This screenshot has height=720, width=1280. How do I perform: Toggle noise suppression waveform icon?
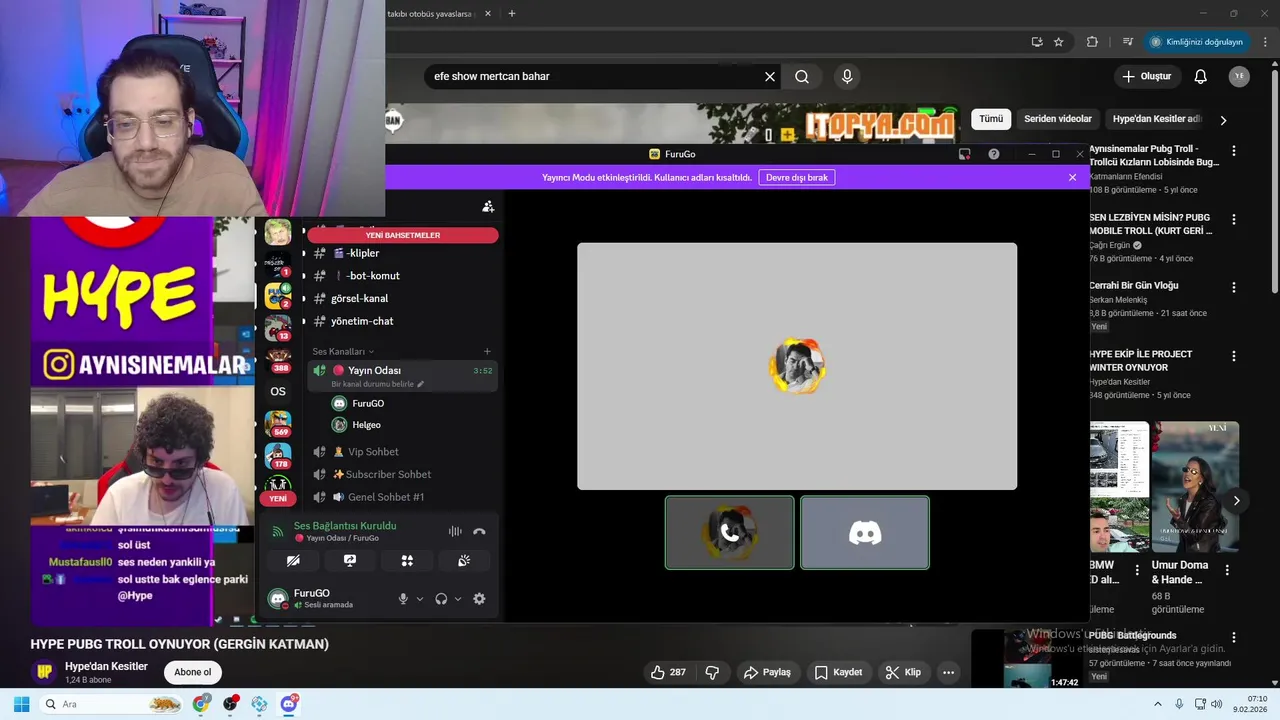coord(455,532)
